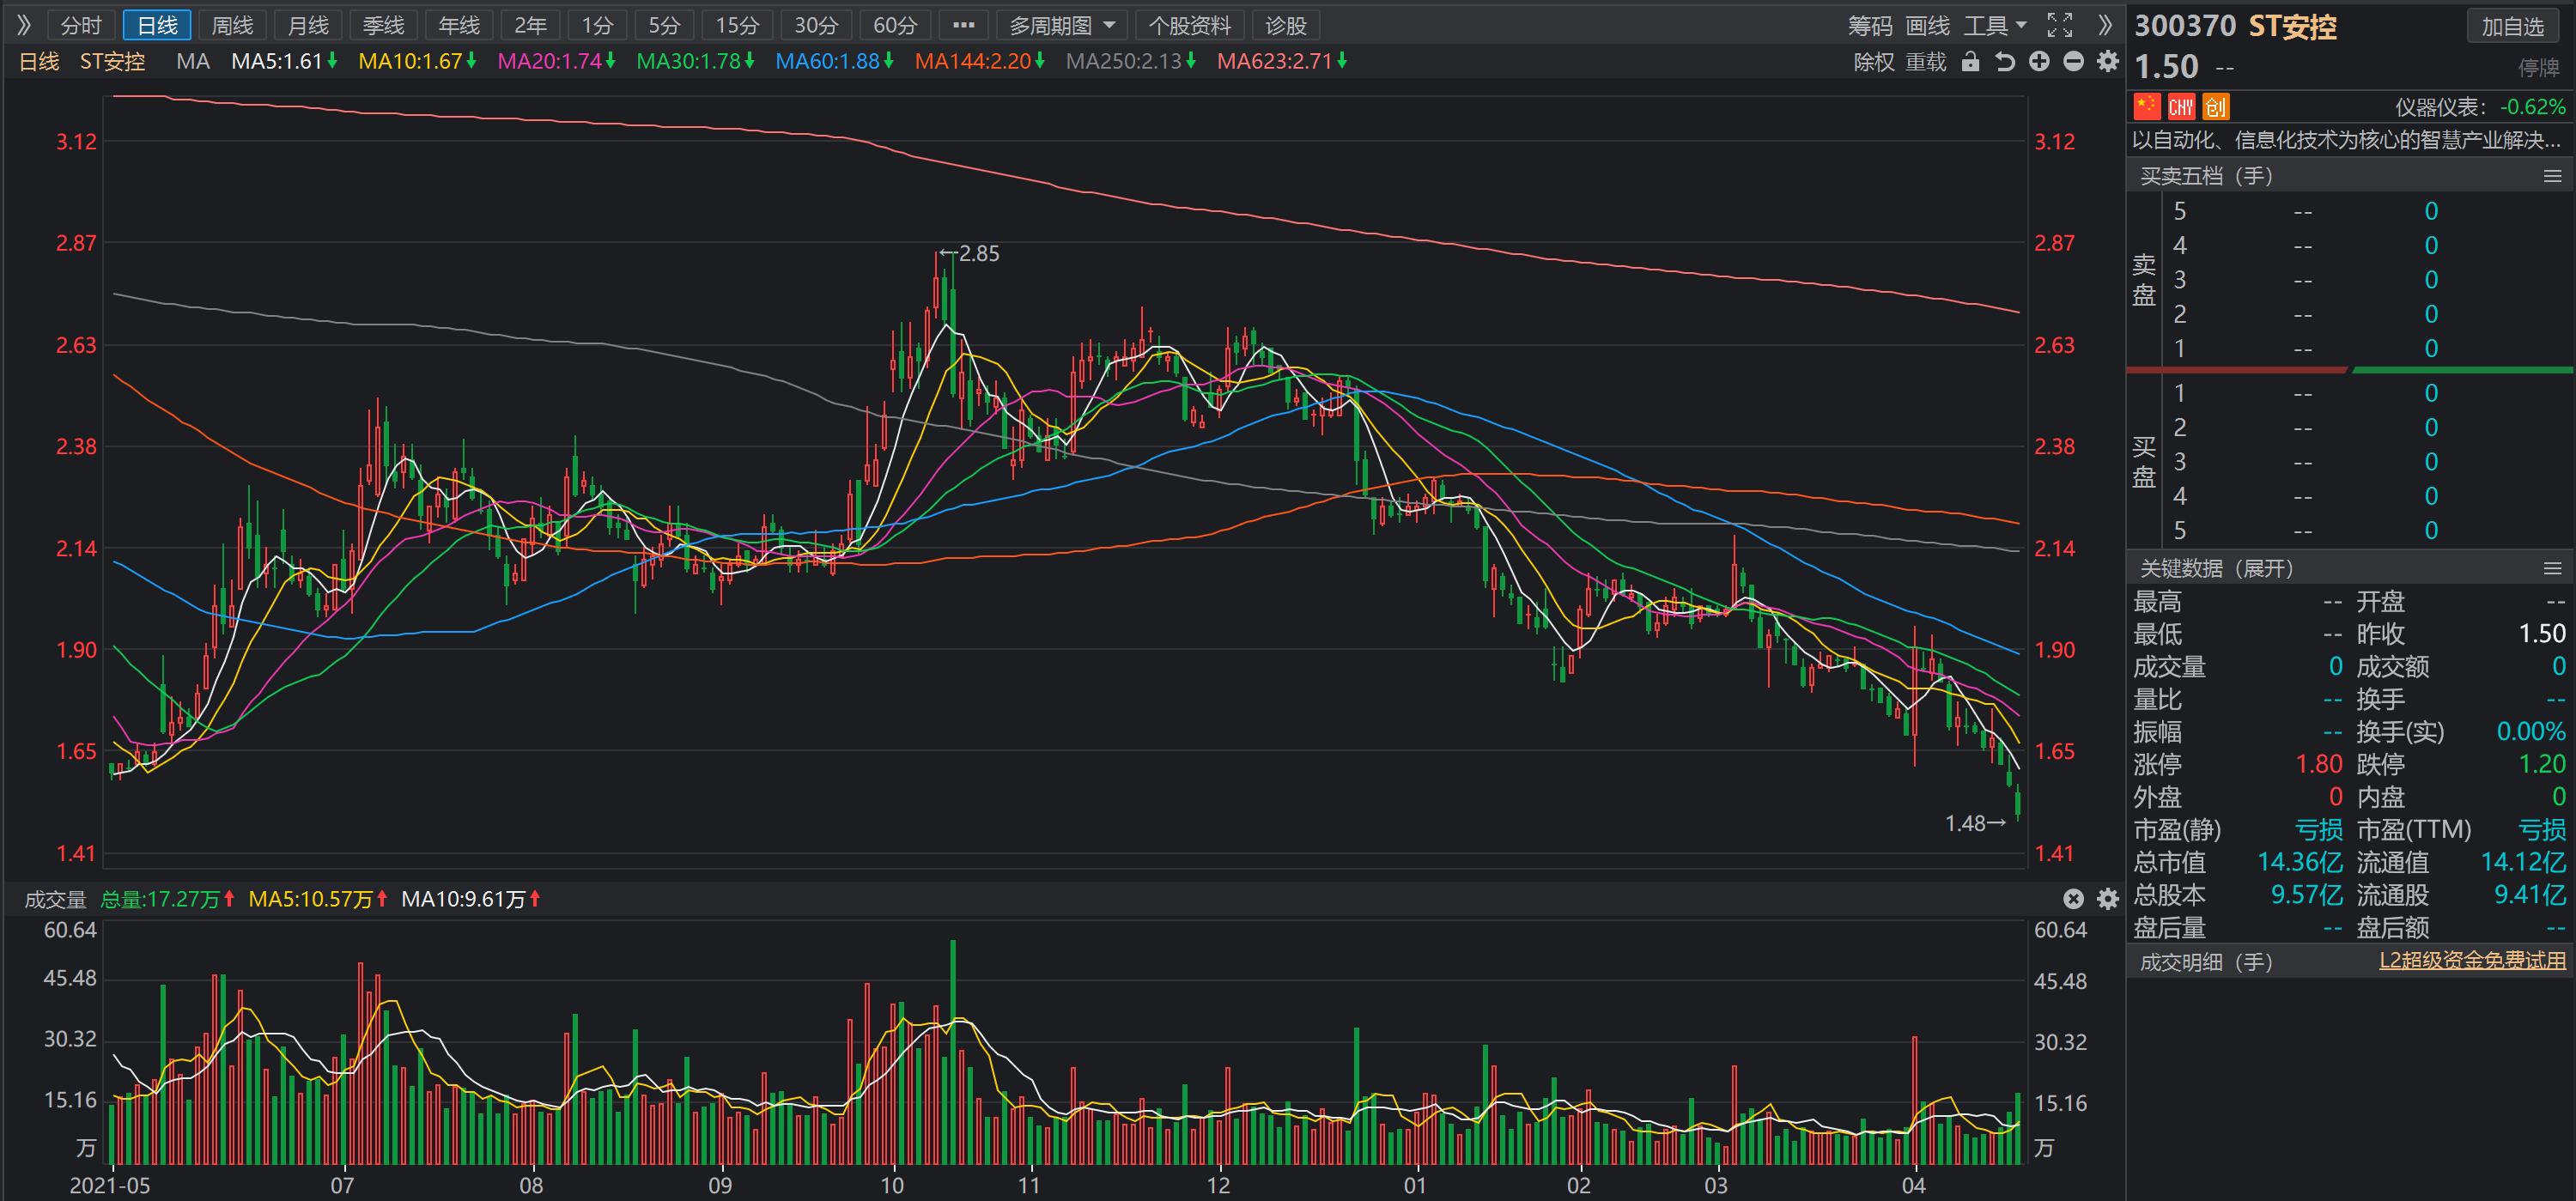The image size is (2576, 1201).
Task: Open 买卖五档 panel menu icon
Action: pos(2552,176)
